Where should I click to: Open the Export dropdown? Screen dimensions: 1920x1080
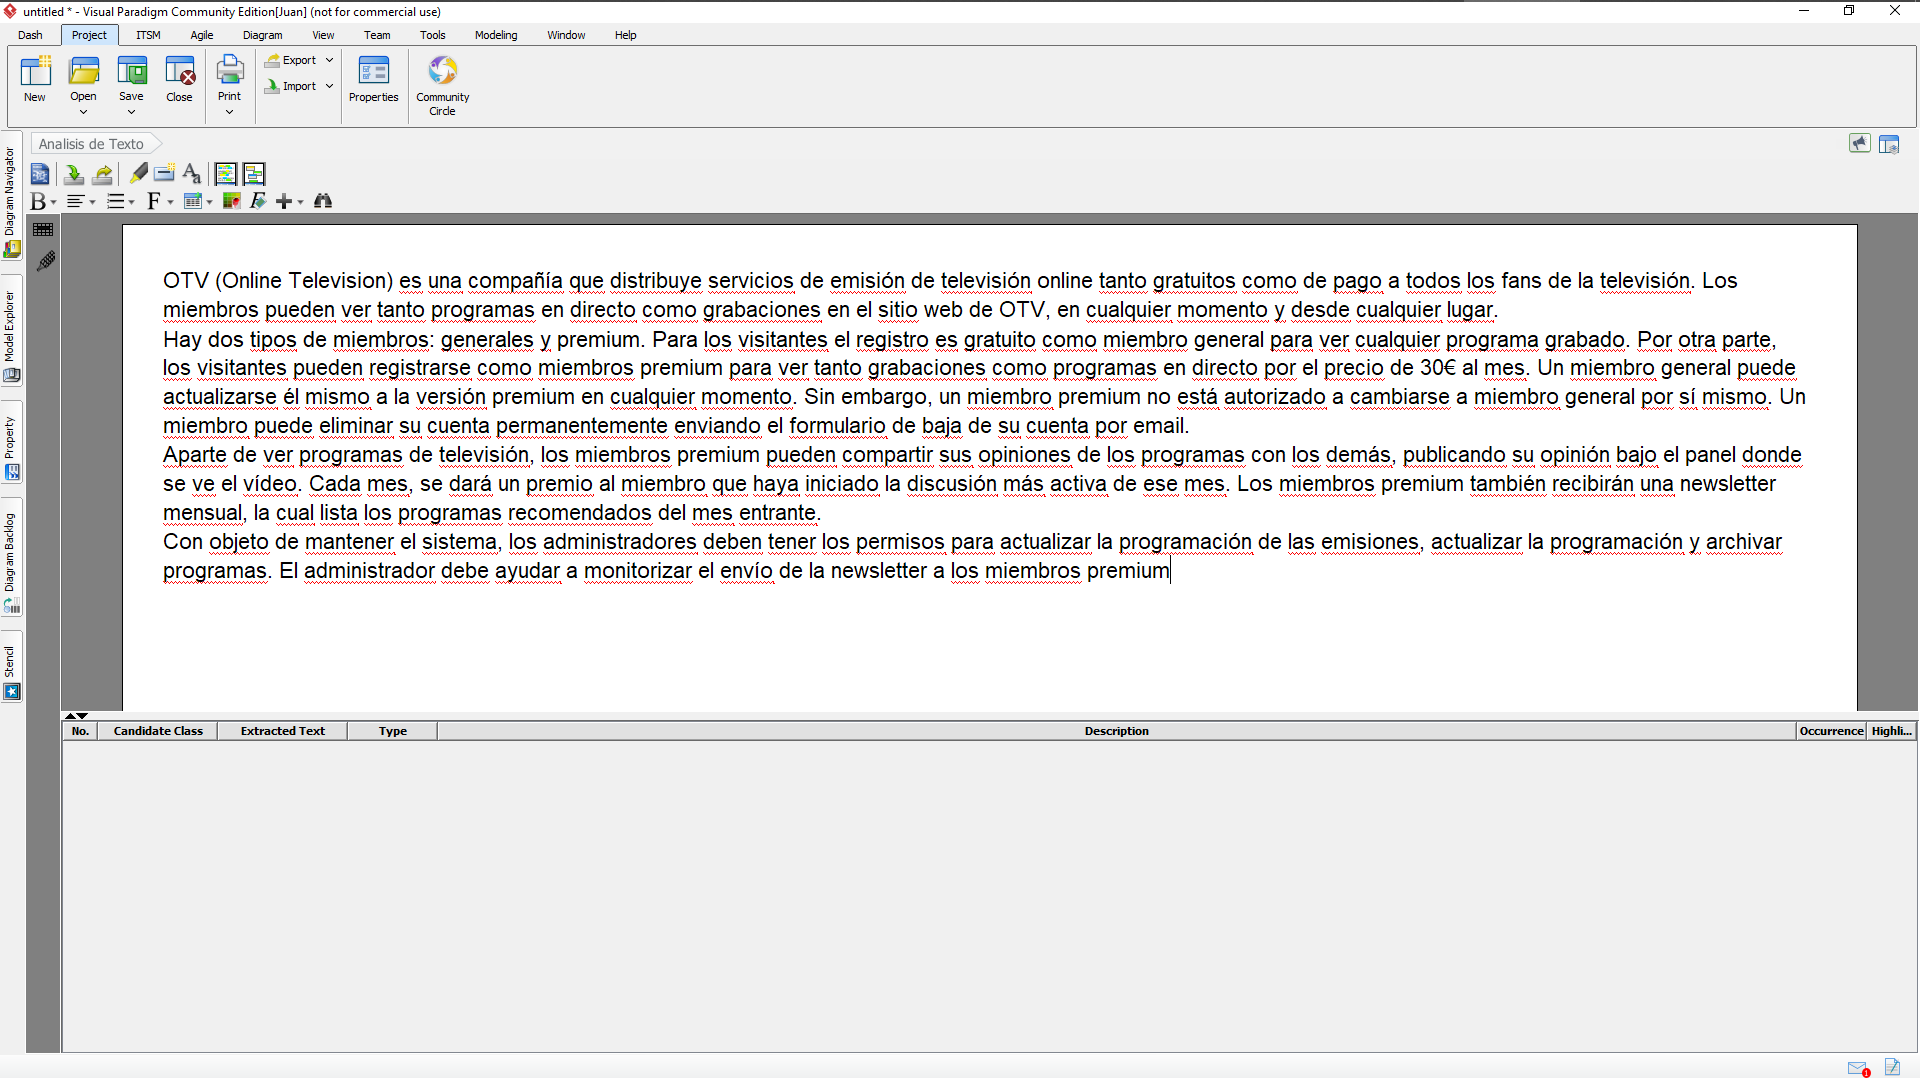click(x=329, y=60)
